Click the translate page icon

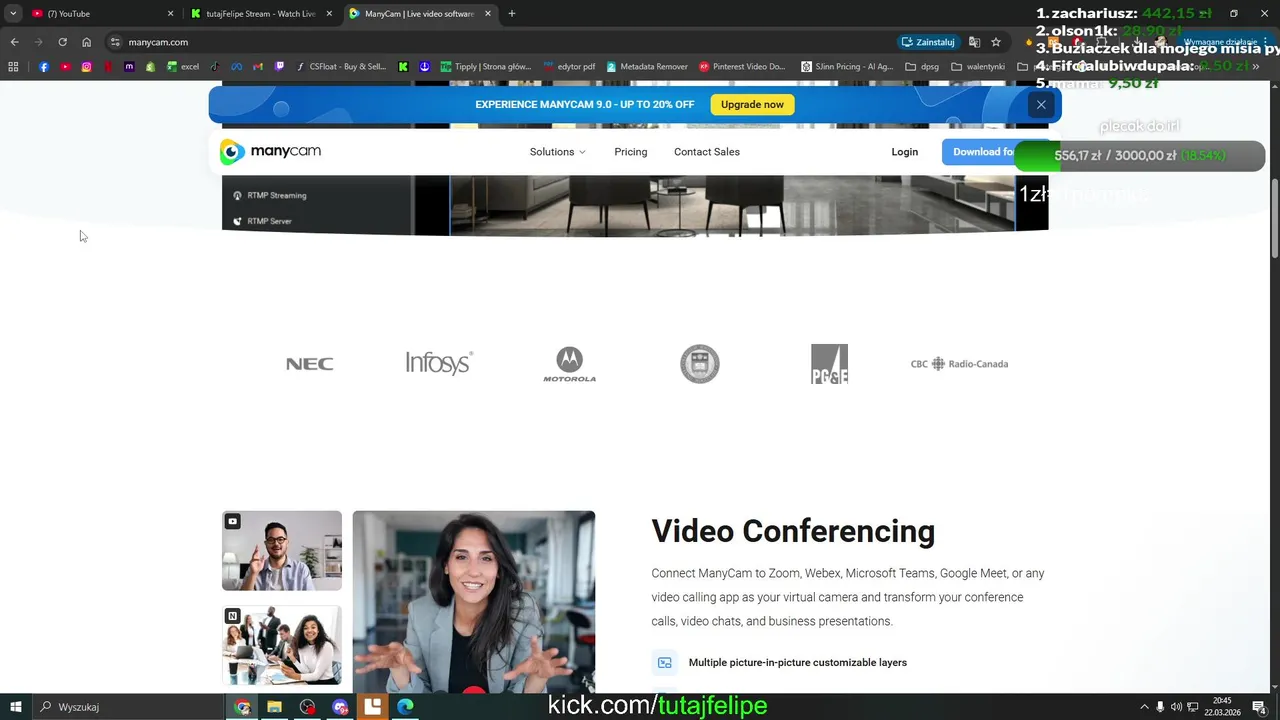pyautogui.click(x=974, y=42)
